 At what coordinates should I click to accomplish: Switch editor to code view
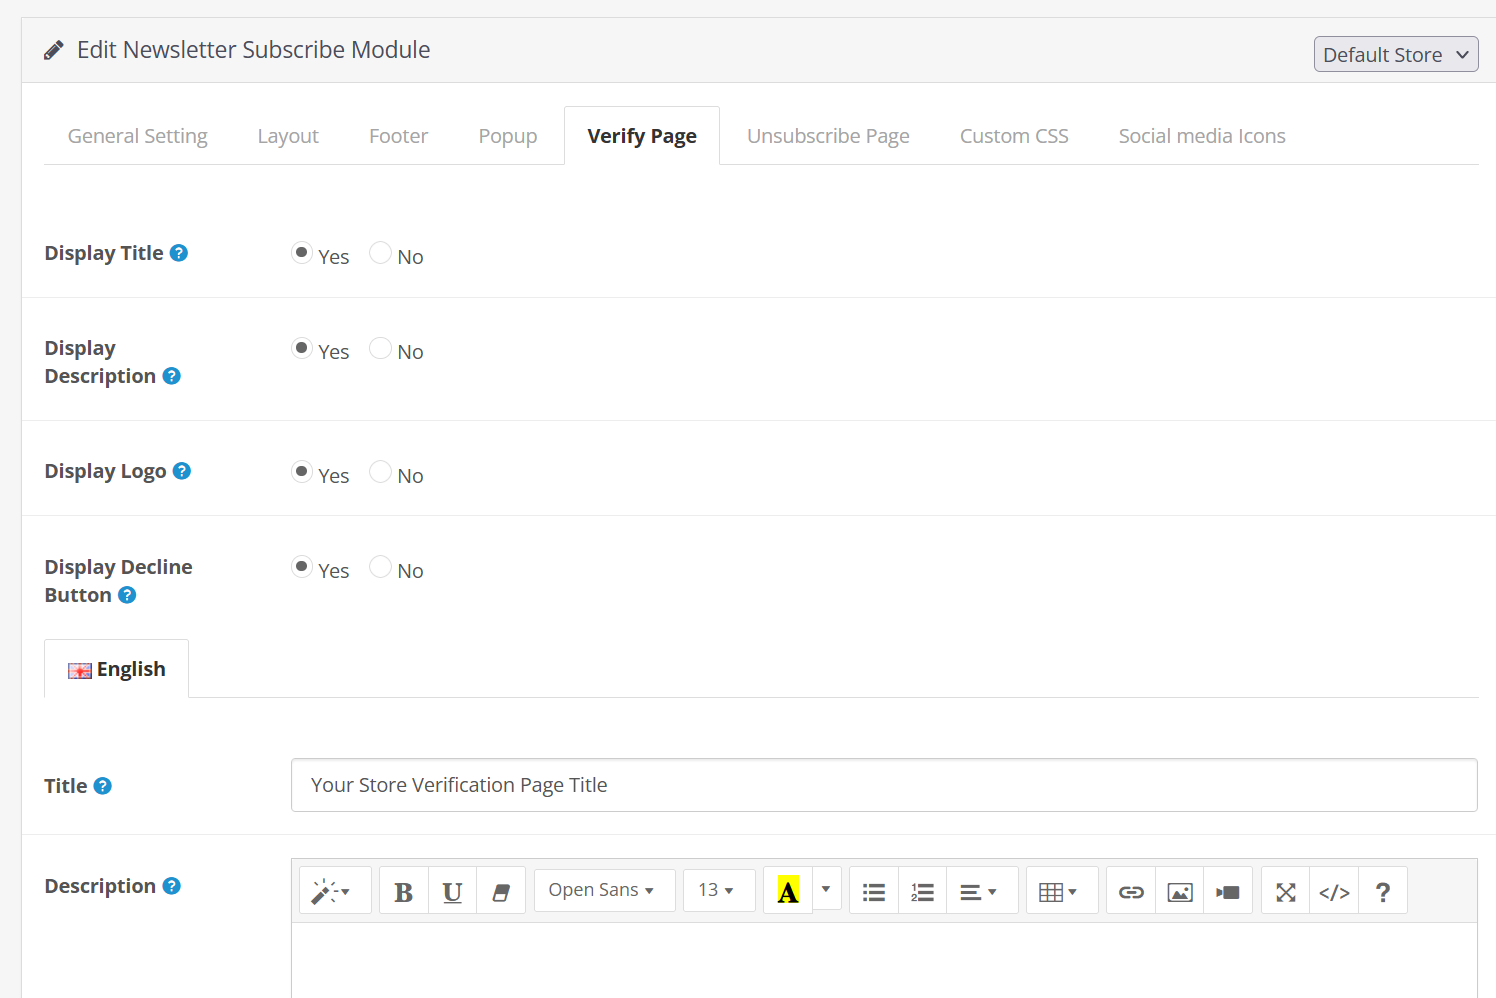(x=1334, y=891)
